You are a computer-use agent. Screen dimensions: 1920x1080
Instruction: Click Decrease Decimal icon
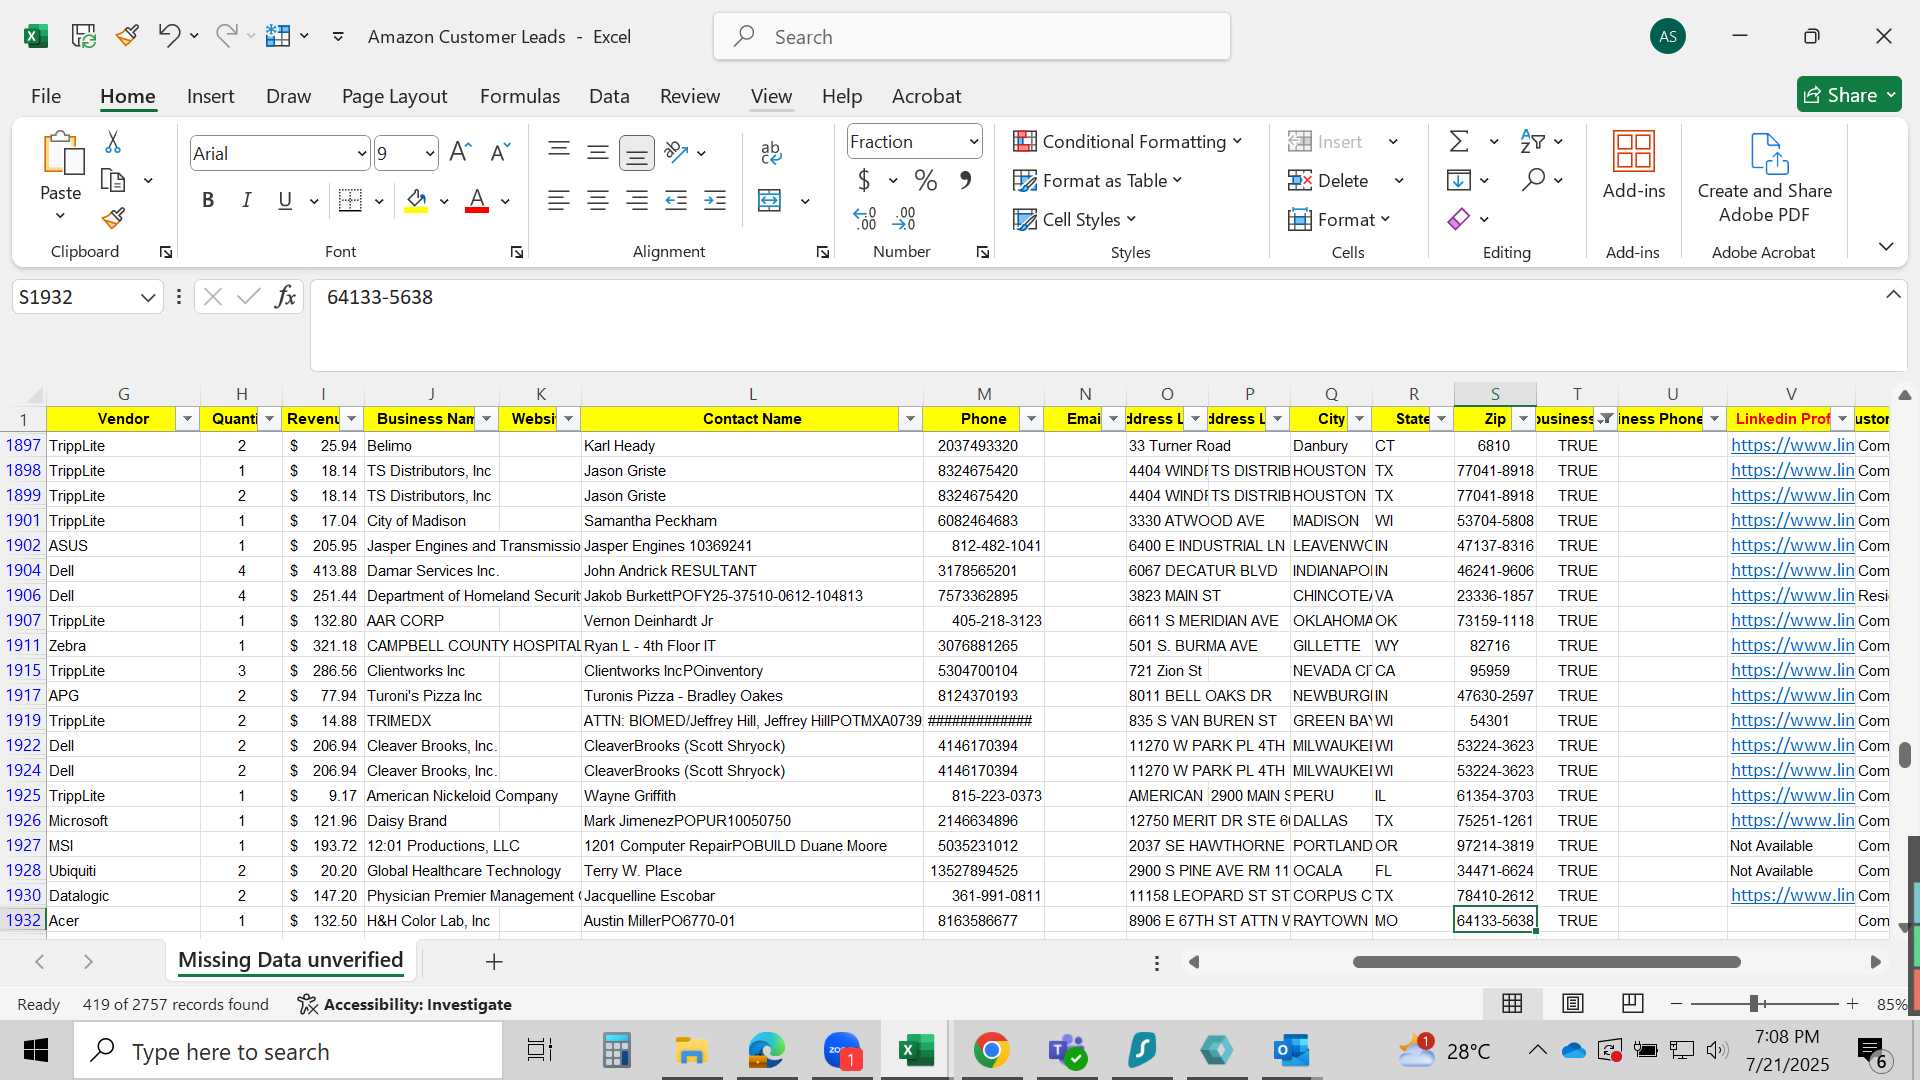[904, 218]
